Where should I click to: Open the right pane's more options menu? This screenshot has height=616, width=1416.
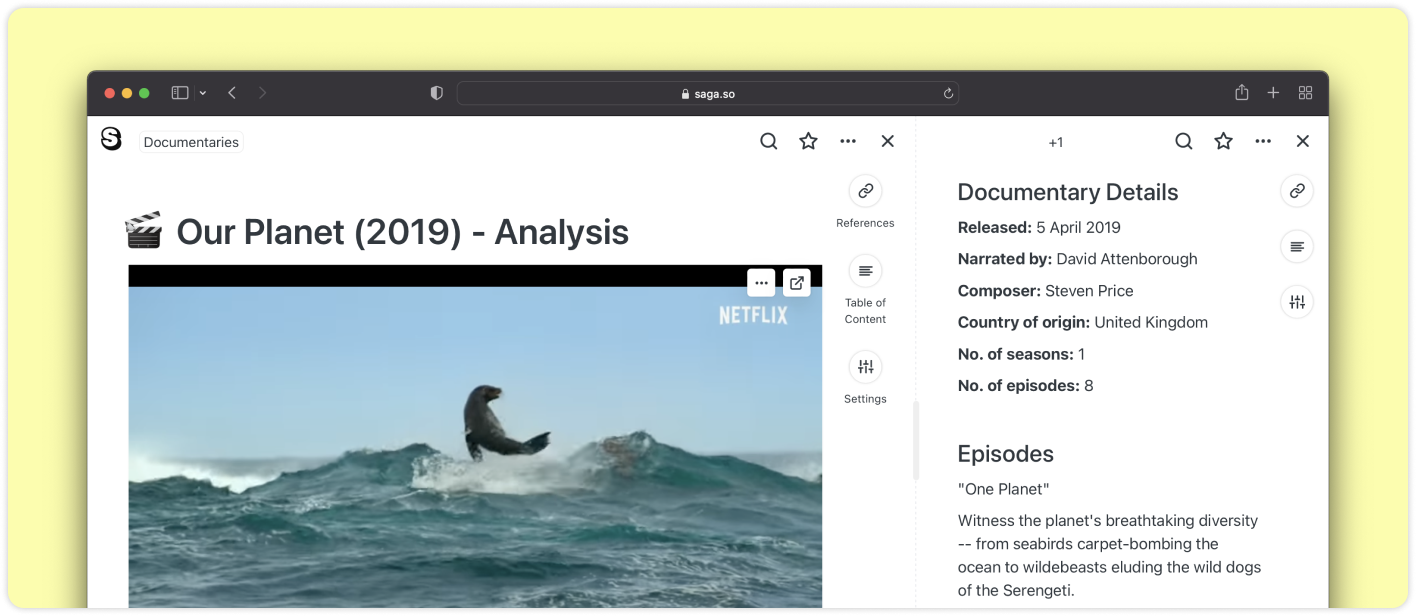[x=1263, y=142]
